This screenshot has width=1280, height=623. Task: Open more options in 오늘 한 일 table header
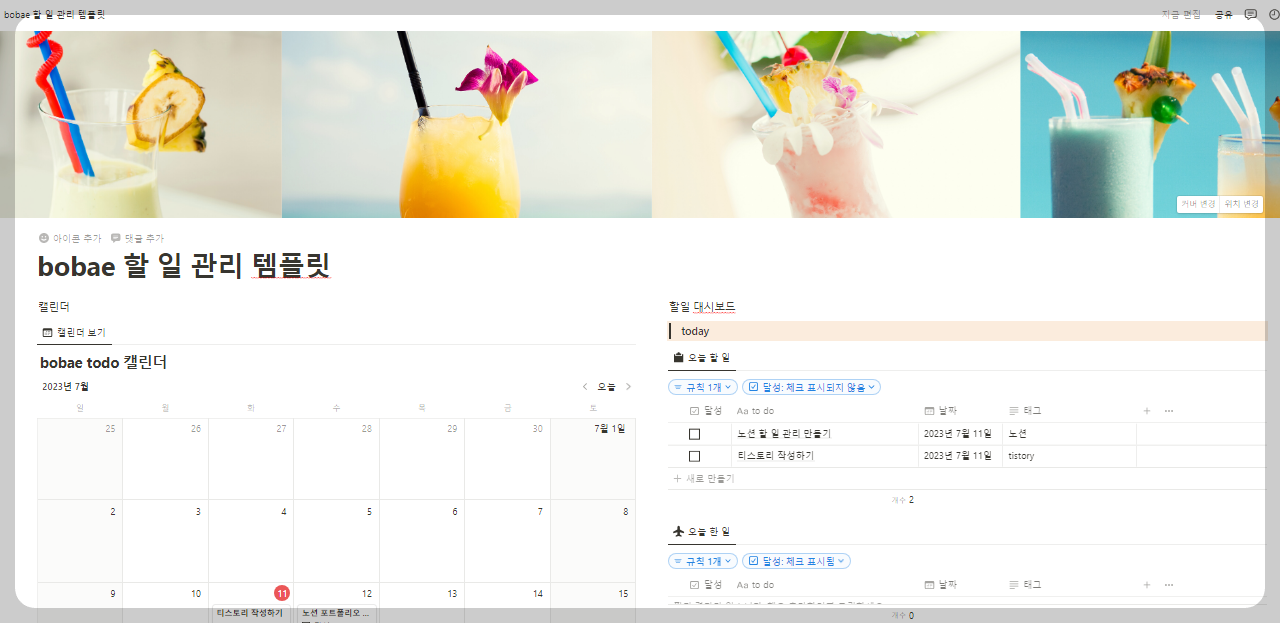tap(1169, 585)
